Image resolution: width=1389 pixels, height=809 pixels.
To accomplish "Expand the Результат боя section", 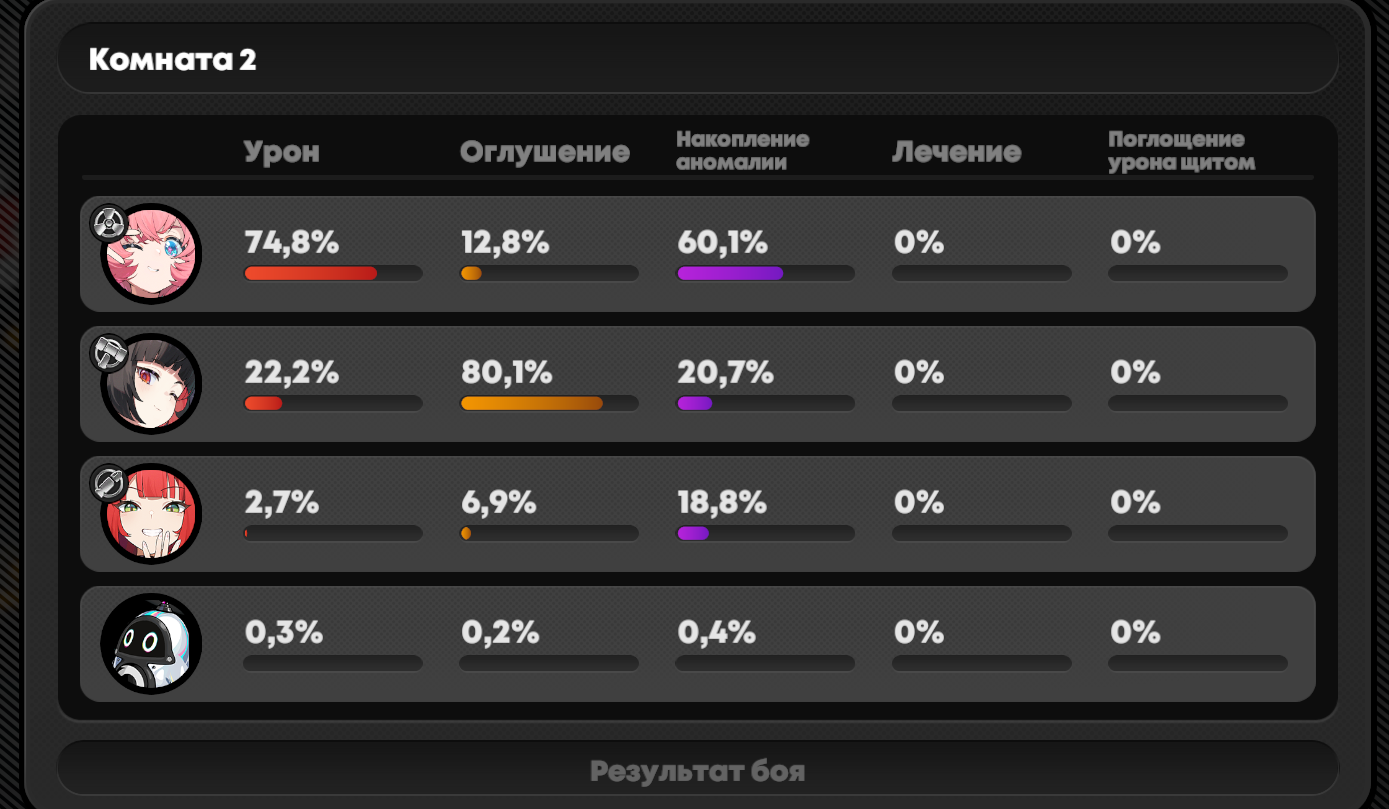I will [697, 771].
